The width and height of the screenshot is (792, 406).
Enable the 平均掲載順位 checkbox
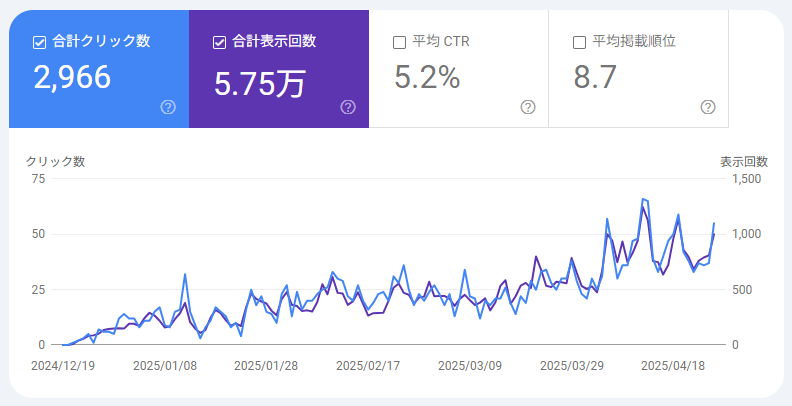click(x=579, y=42)
